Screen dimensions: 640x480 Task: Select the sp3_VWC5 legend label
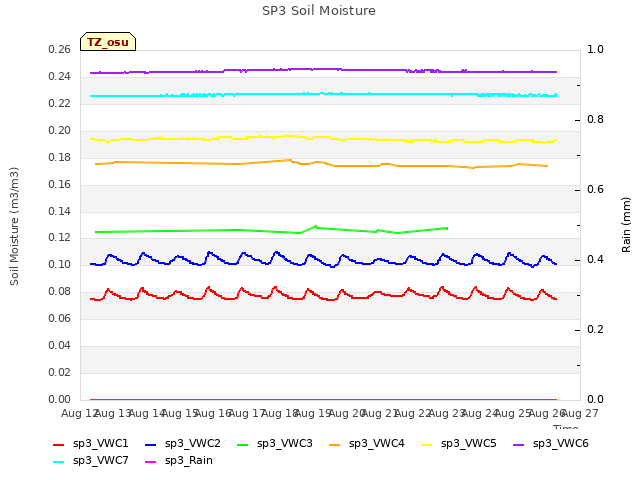point(469,444)
